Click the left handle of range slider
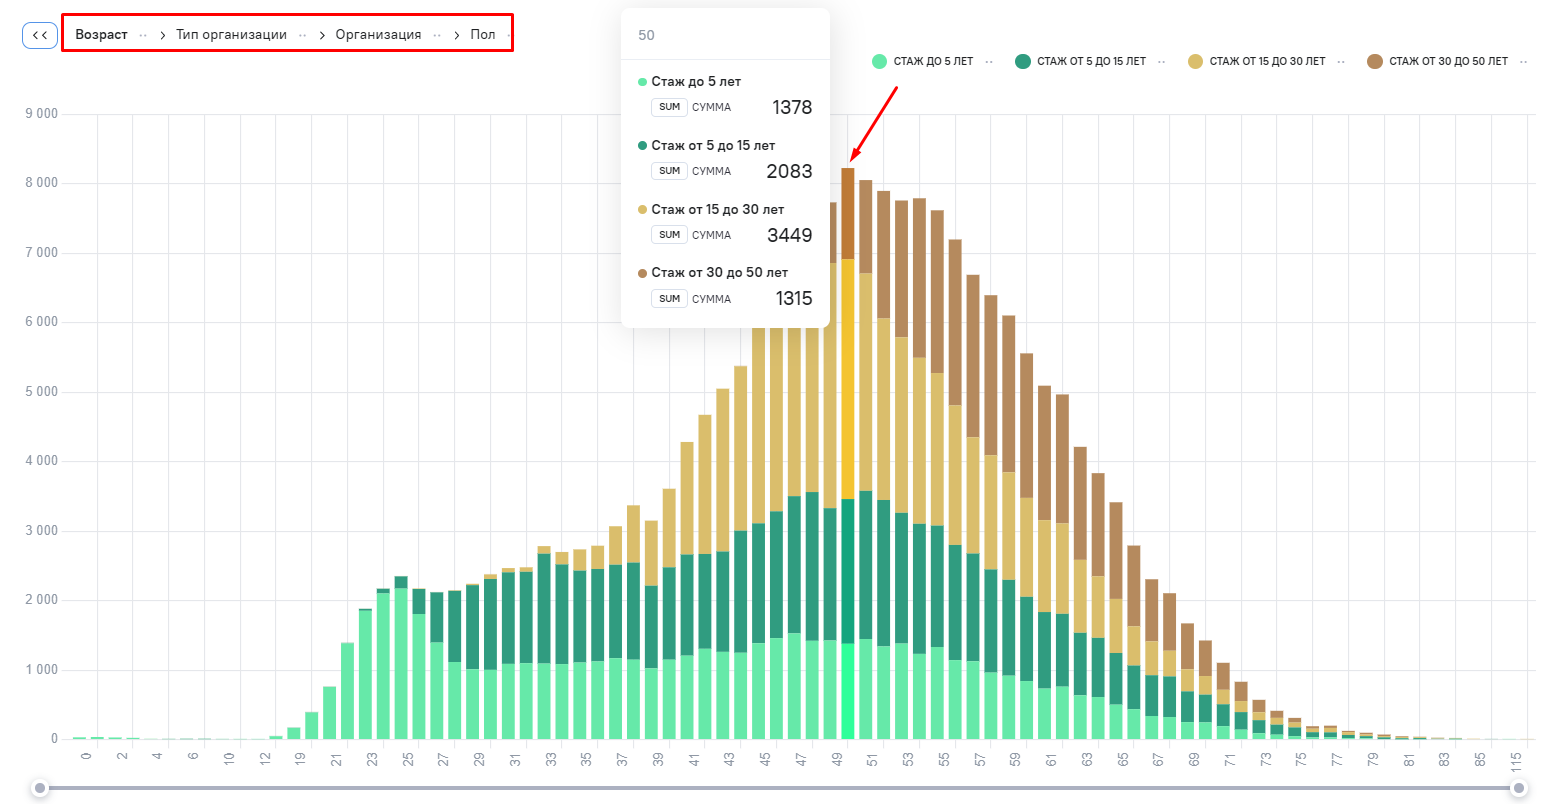The height and width of the screenshot is (804, 1549). point(40,788)
